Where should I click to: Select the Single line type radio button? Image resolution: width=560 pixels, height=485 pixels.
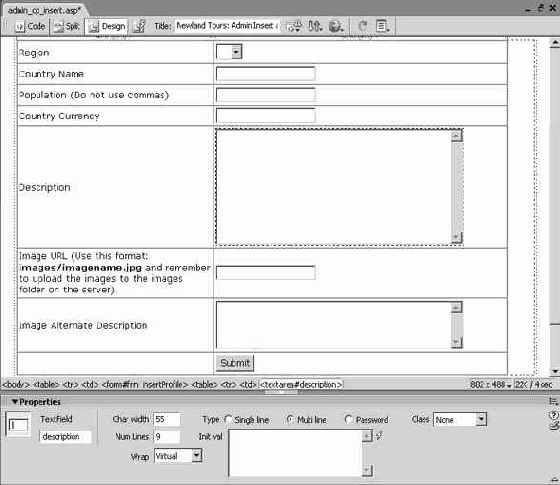[x=228, y=419]
